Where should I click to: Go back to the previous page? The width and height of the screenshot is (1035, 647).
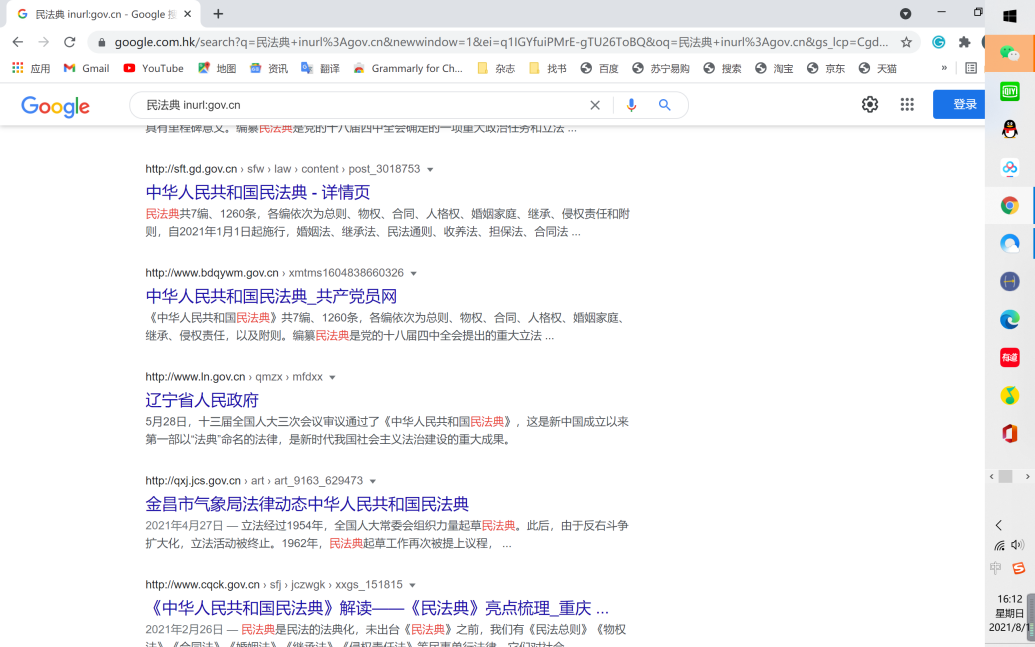[18, 42]
